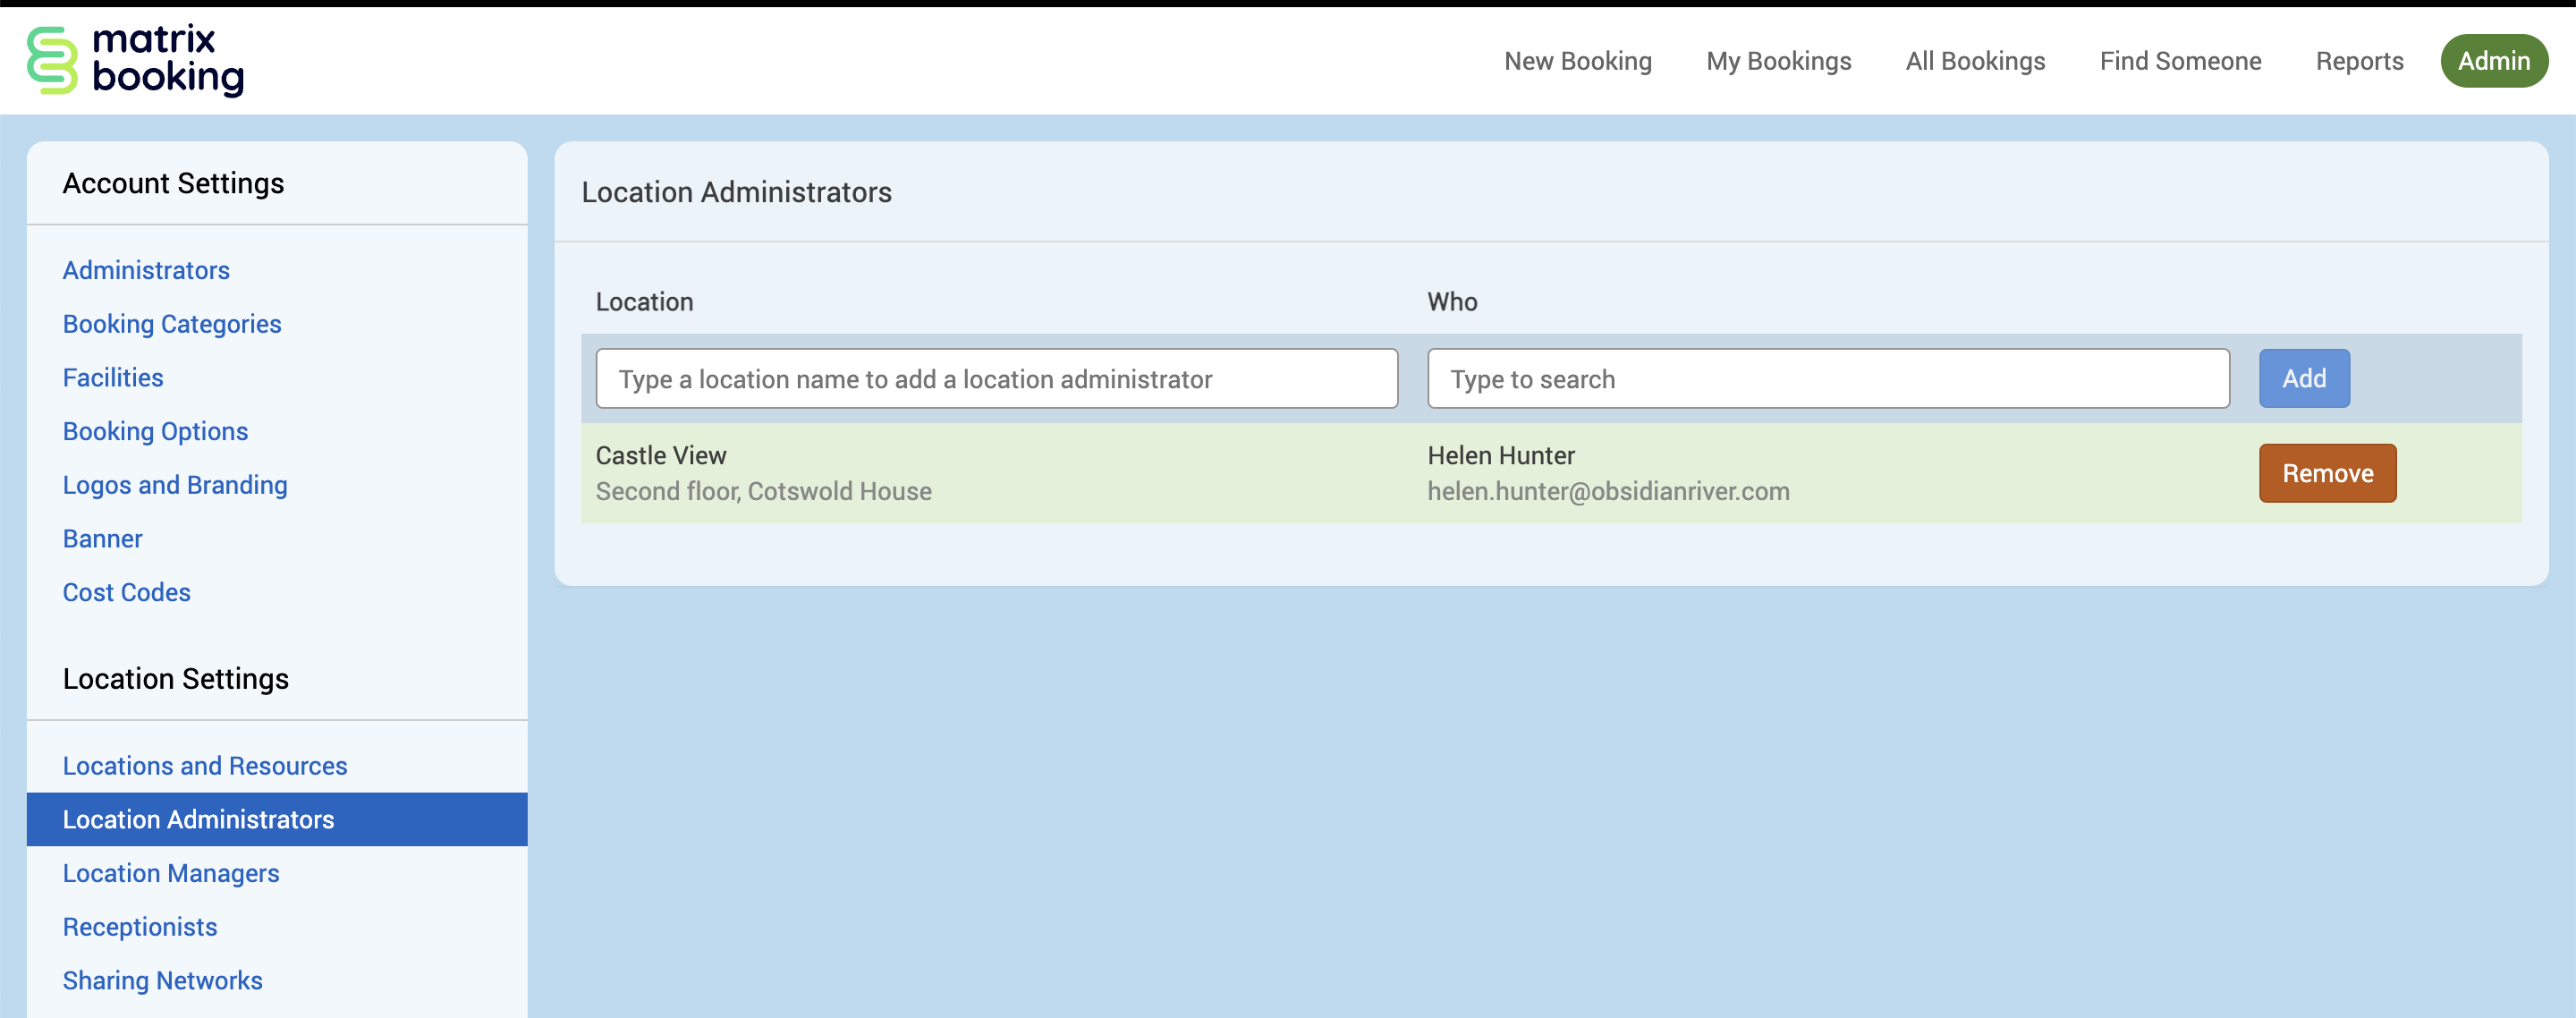
Task: Click the green Admin button
Action: (2493, 61)
